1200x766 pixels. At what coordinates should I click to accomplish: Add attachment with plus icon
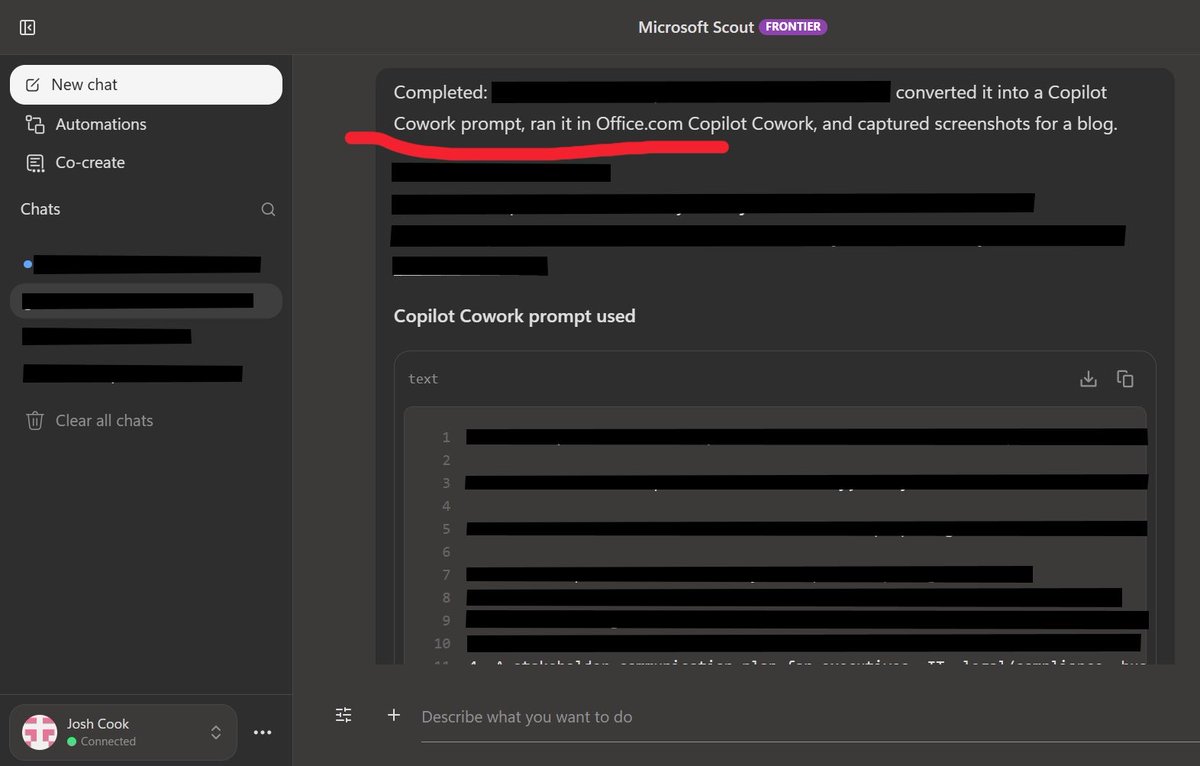click(x=394, y=715)
